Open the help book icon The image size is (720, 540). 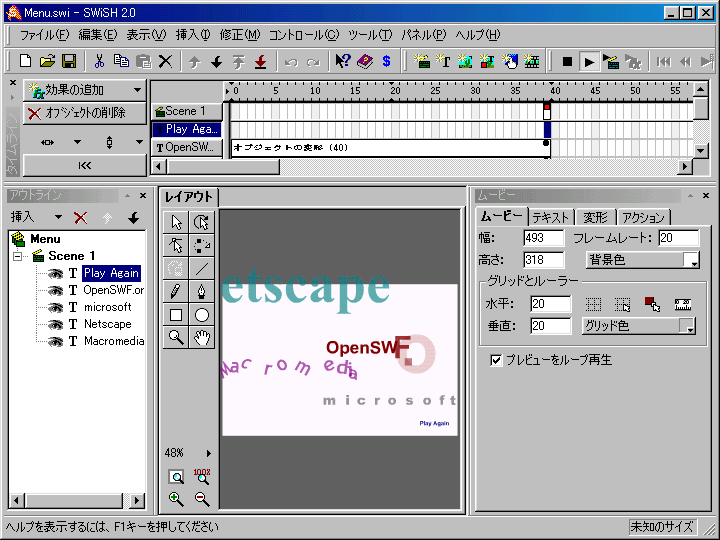point(365,61)
